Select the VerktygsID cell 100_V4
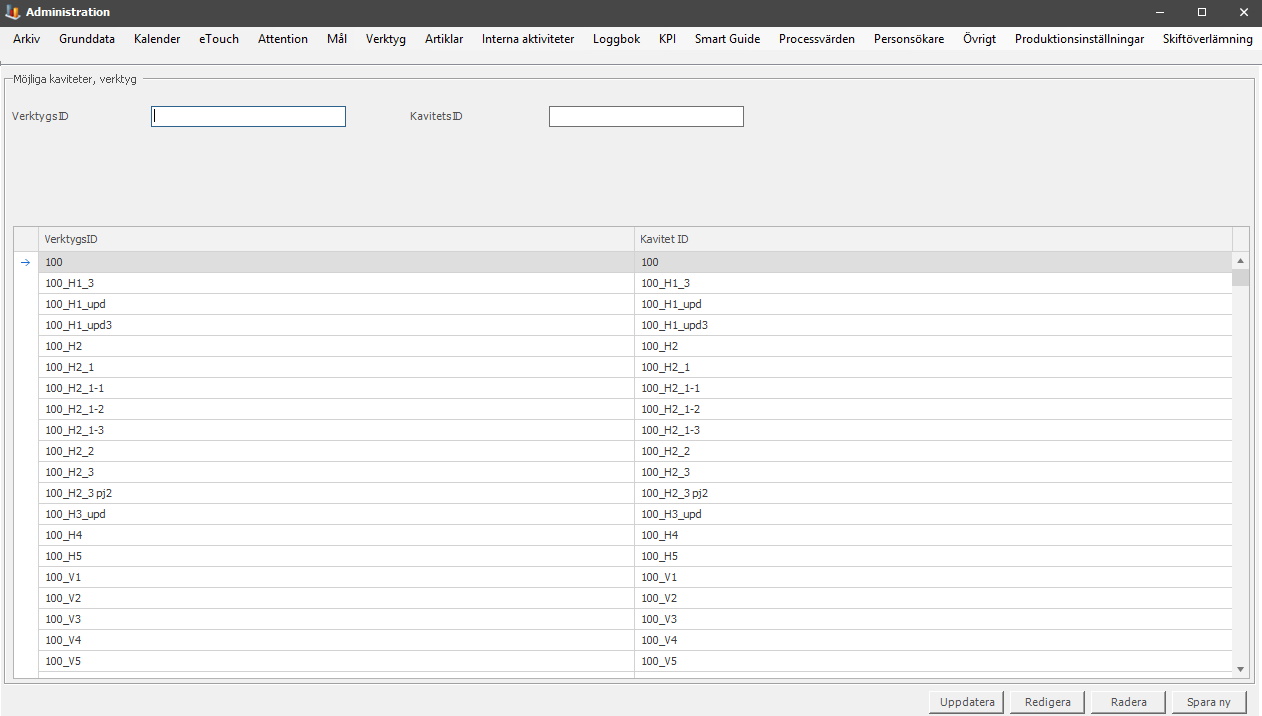The height and width of the screenshot is (716, 1262). click(x=336, y=640)
